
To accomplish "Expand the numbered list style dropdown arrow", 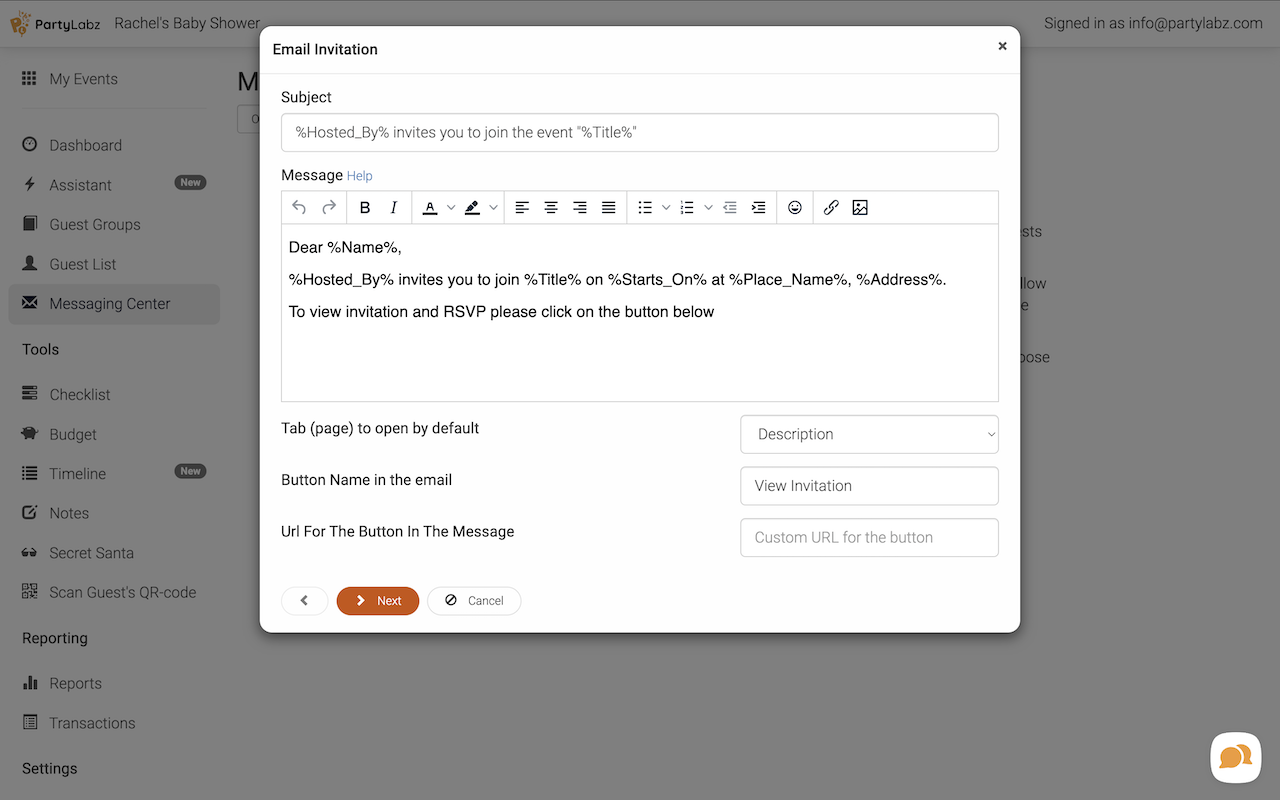I will (709, 208).
